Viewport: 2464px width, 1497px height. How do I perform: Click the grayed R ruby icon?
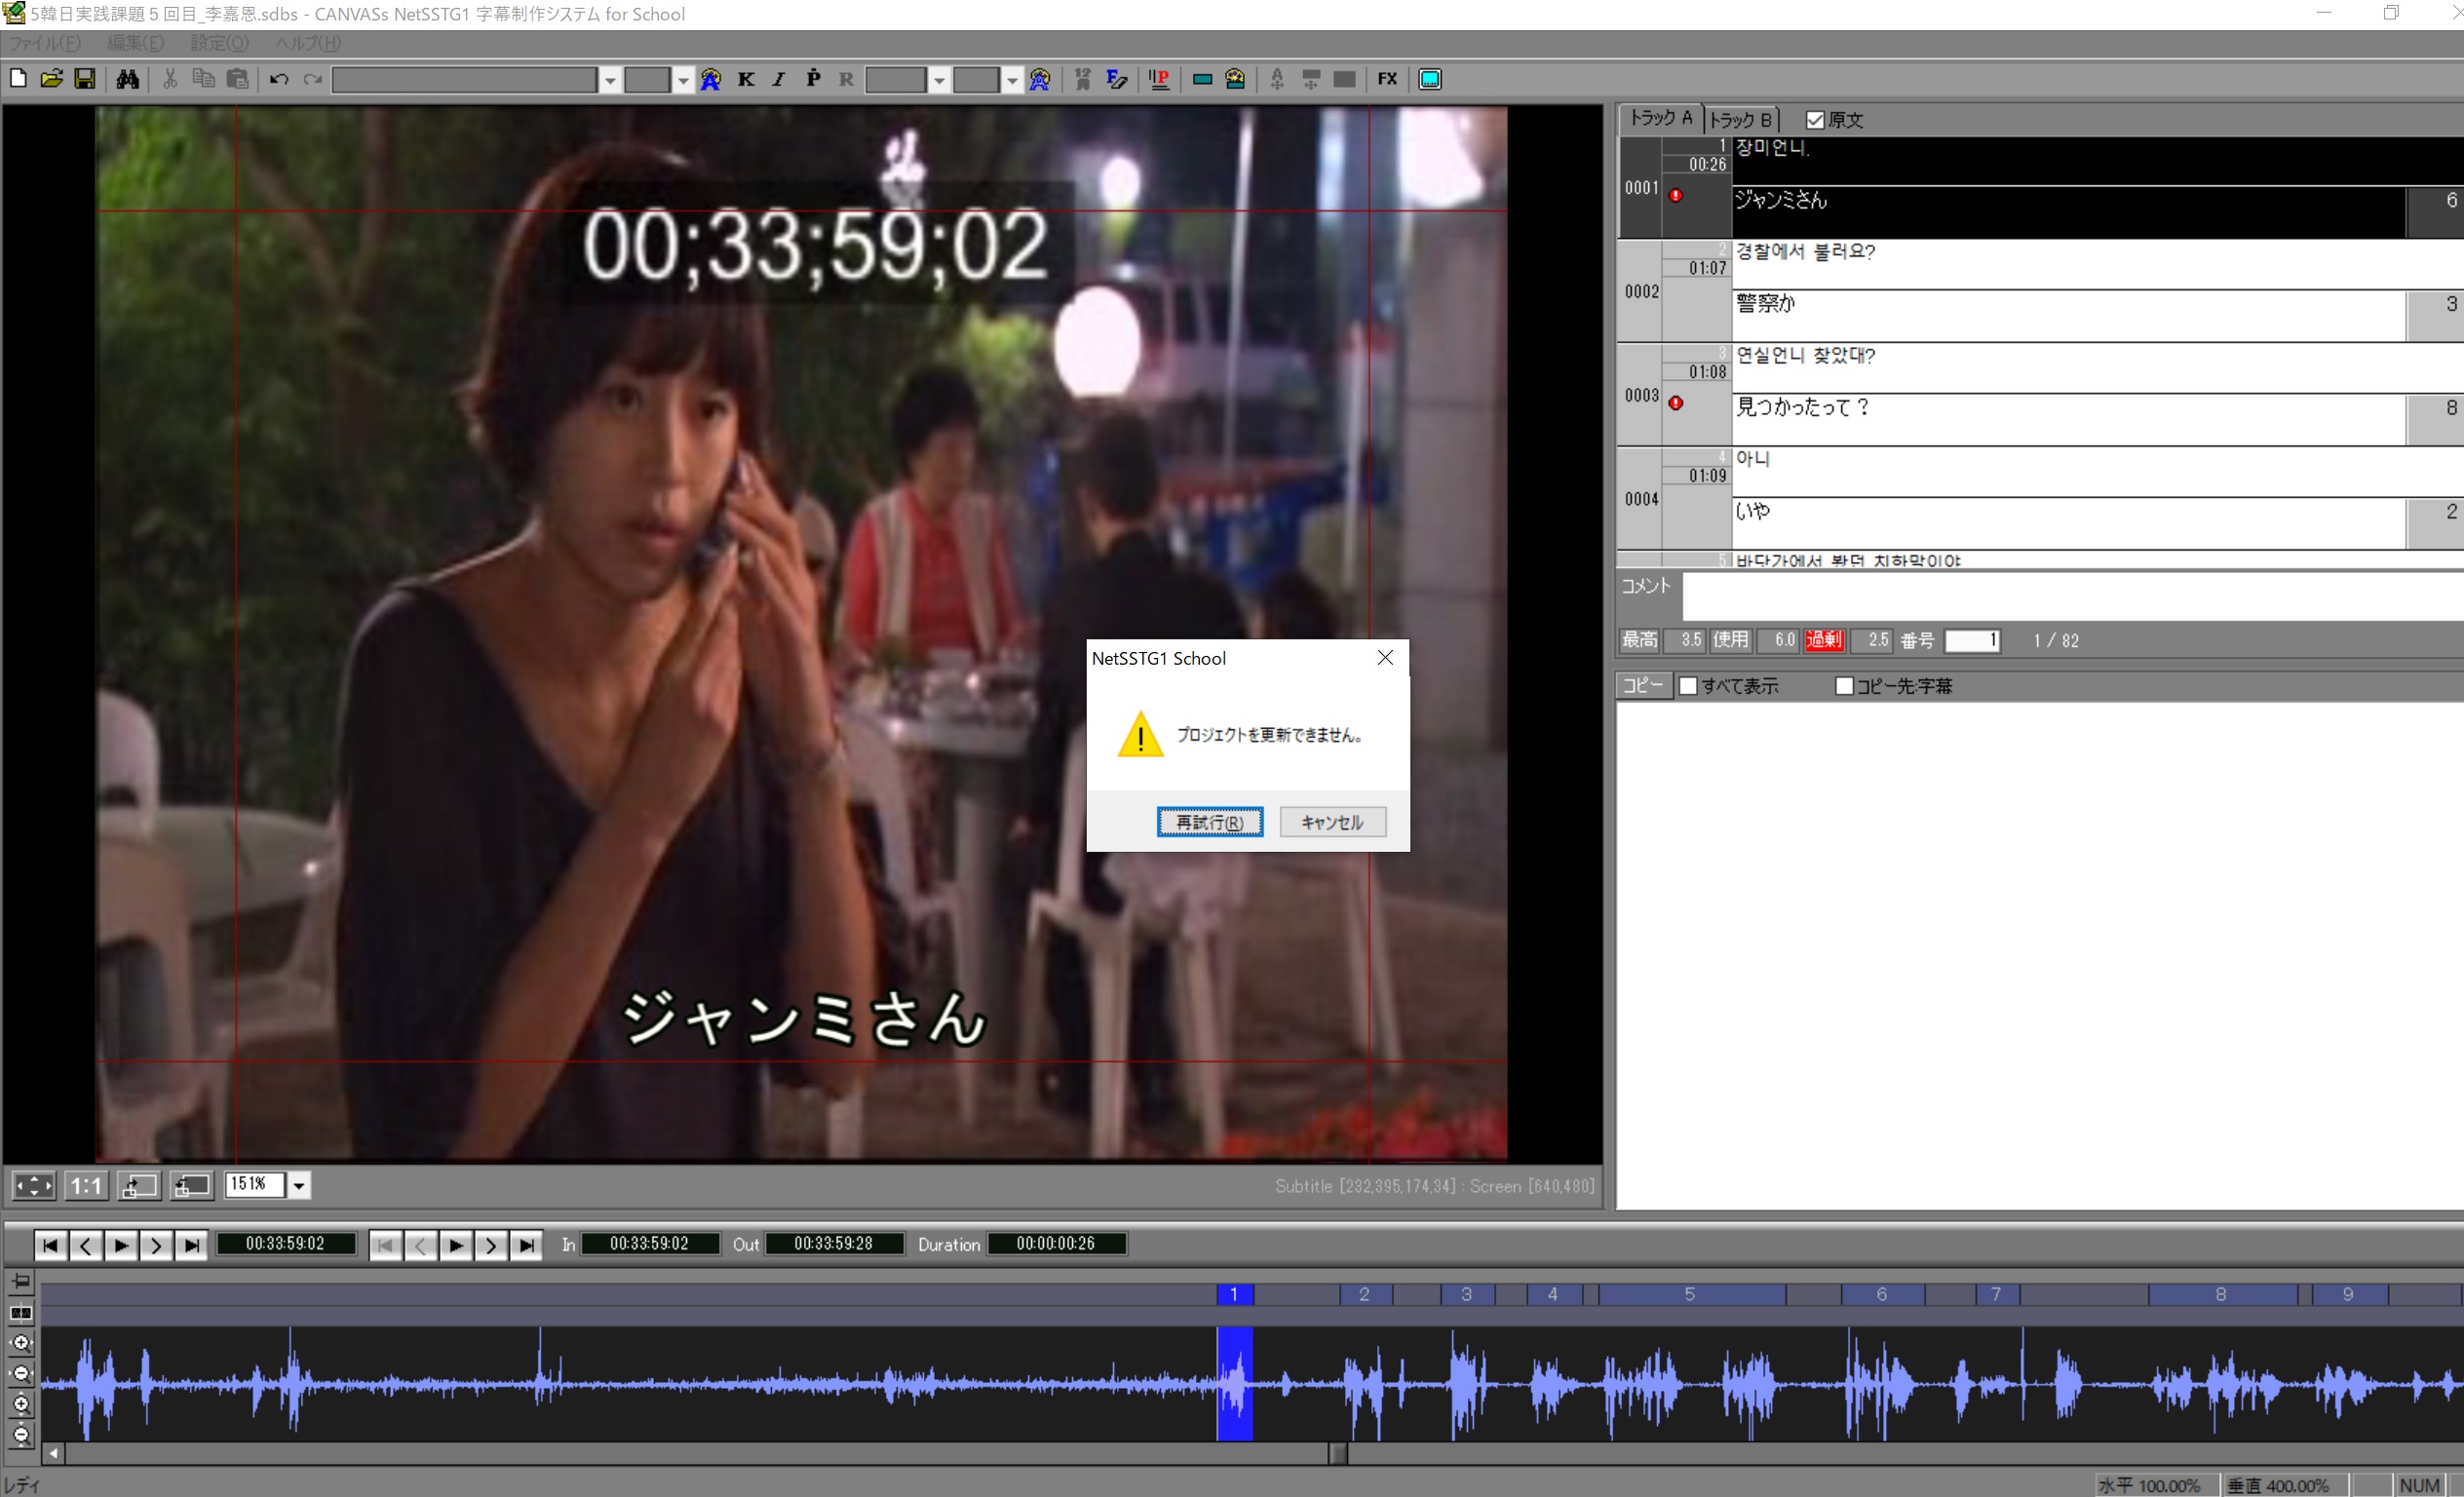point(846,79)
